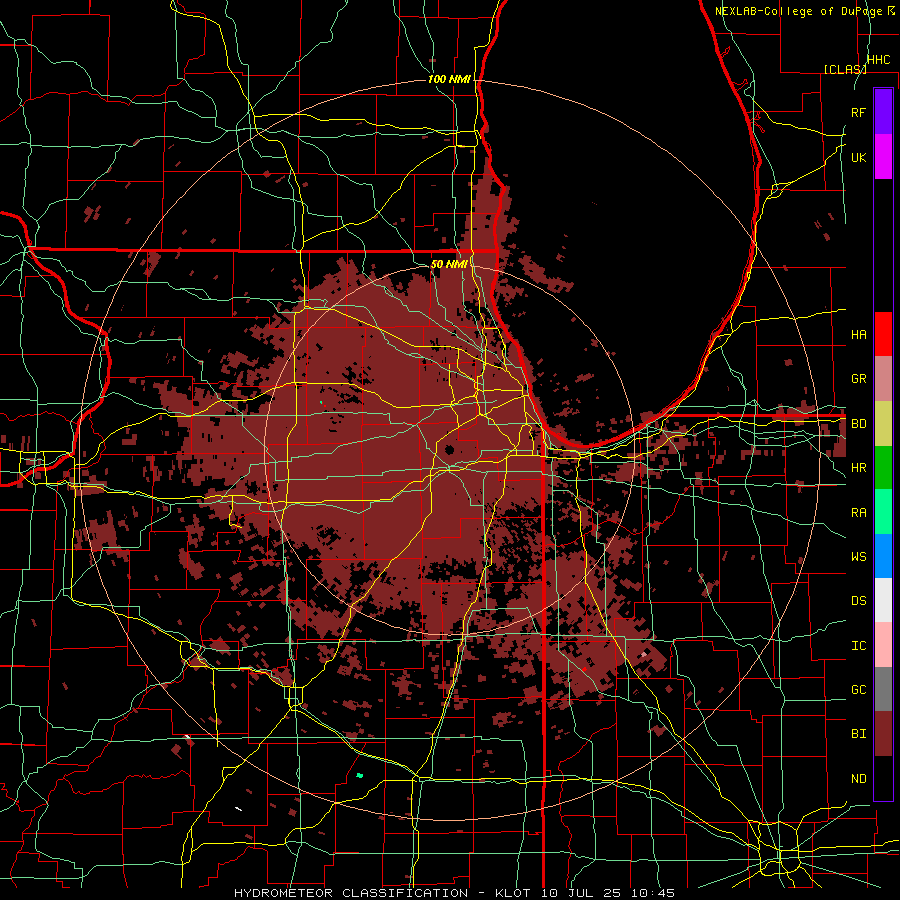Click the HR green legend swatch

click(x=883, y=468)
